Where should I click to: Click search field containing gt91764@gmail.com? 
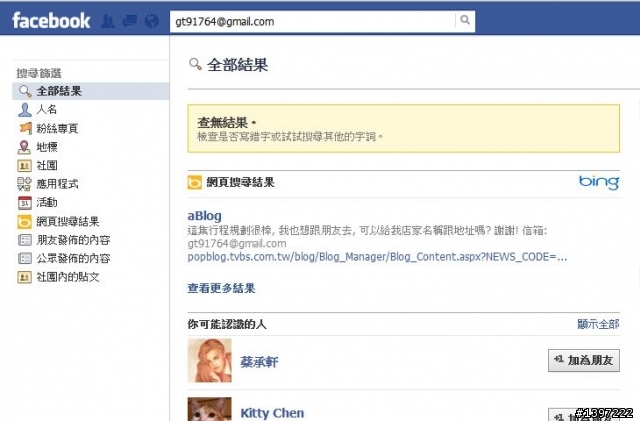tap(313, 22)
